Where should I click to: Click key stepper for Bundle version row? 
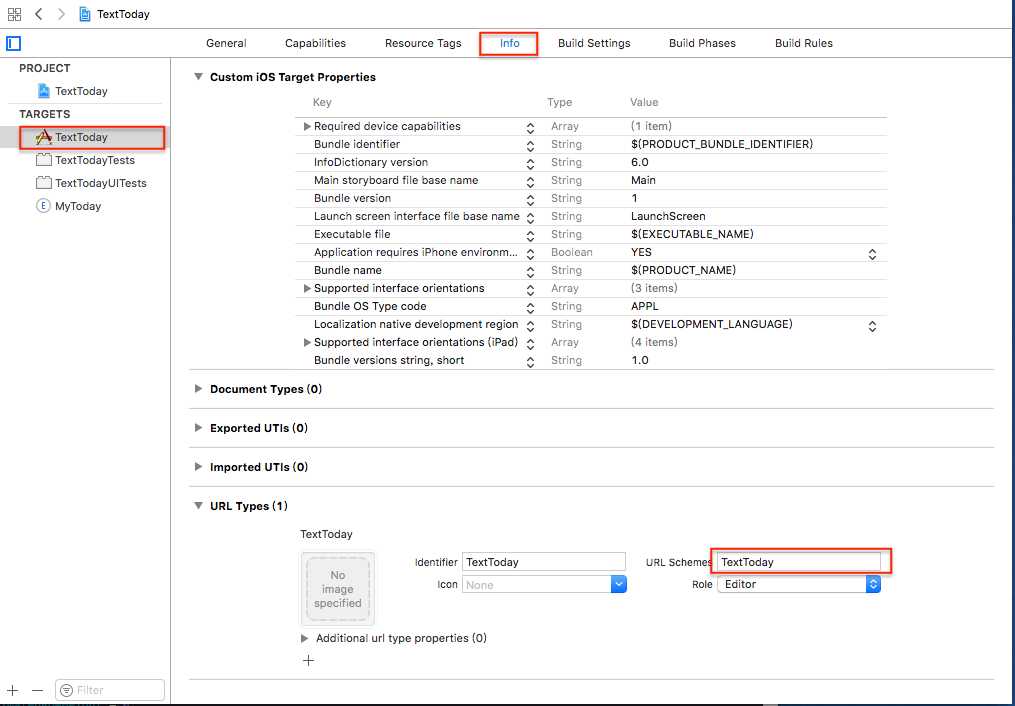point(530,200)
